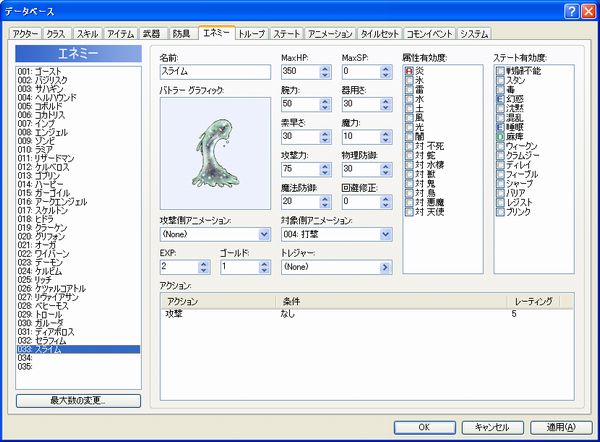Select empty enemy slot 034
The width and height of the screenshot is (600, 442).
pos(78,358)
